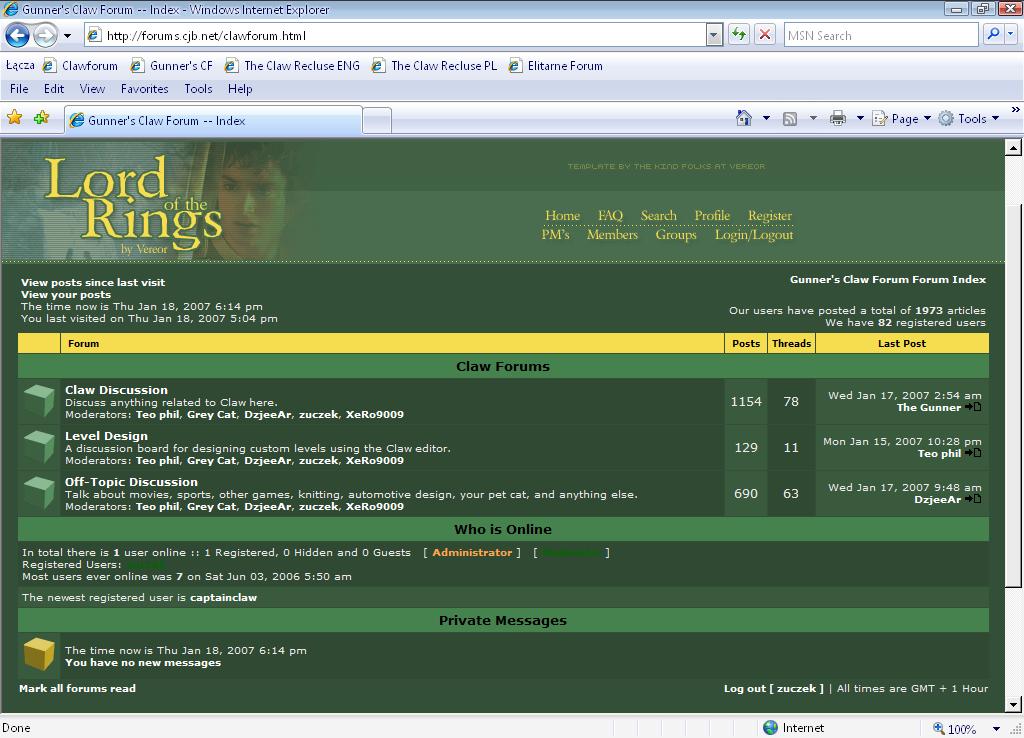Expand the Print options dropdown arrow

860,118
